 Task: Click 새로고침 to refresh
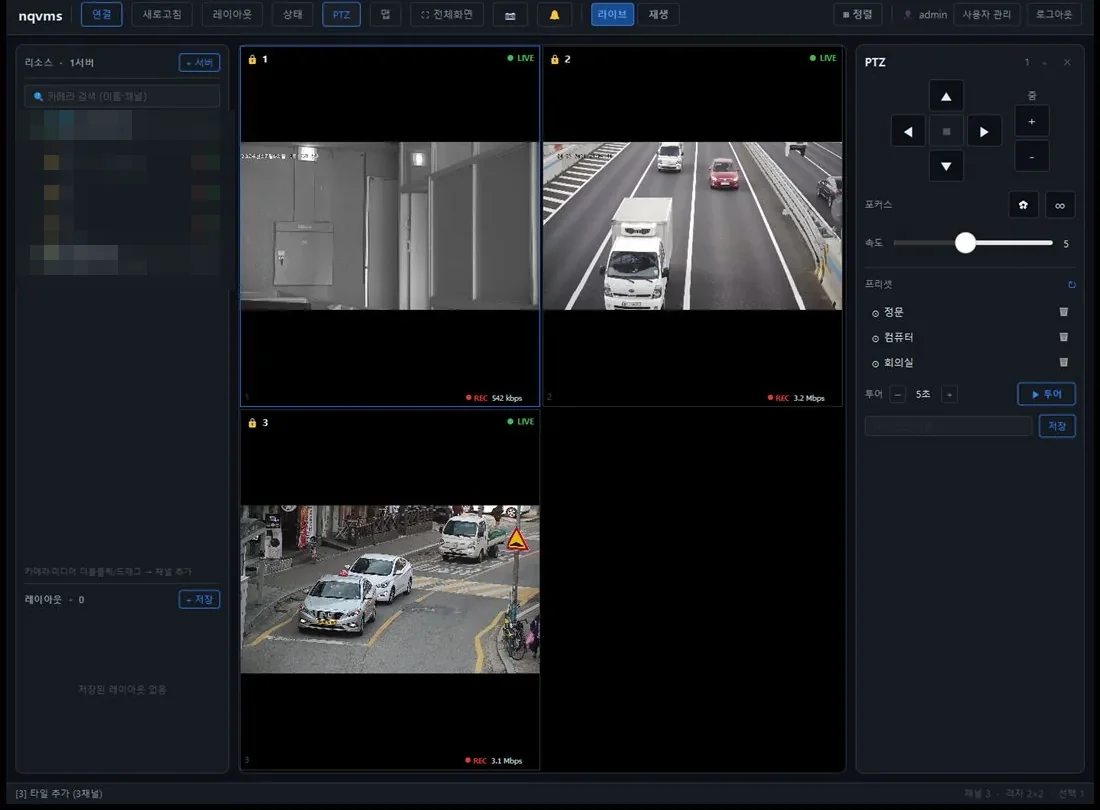point(162,15)
